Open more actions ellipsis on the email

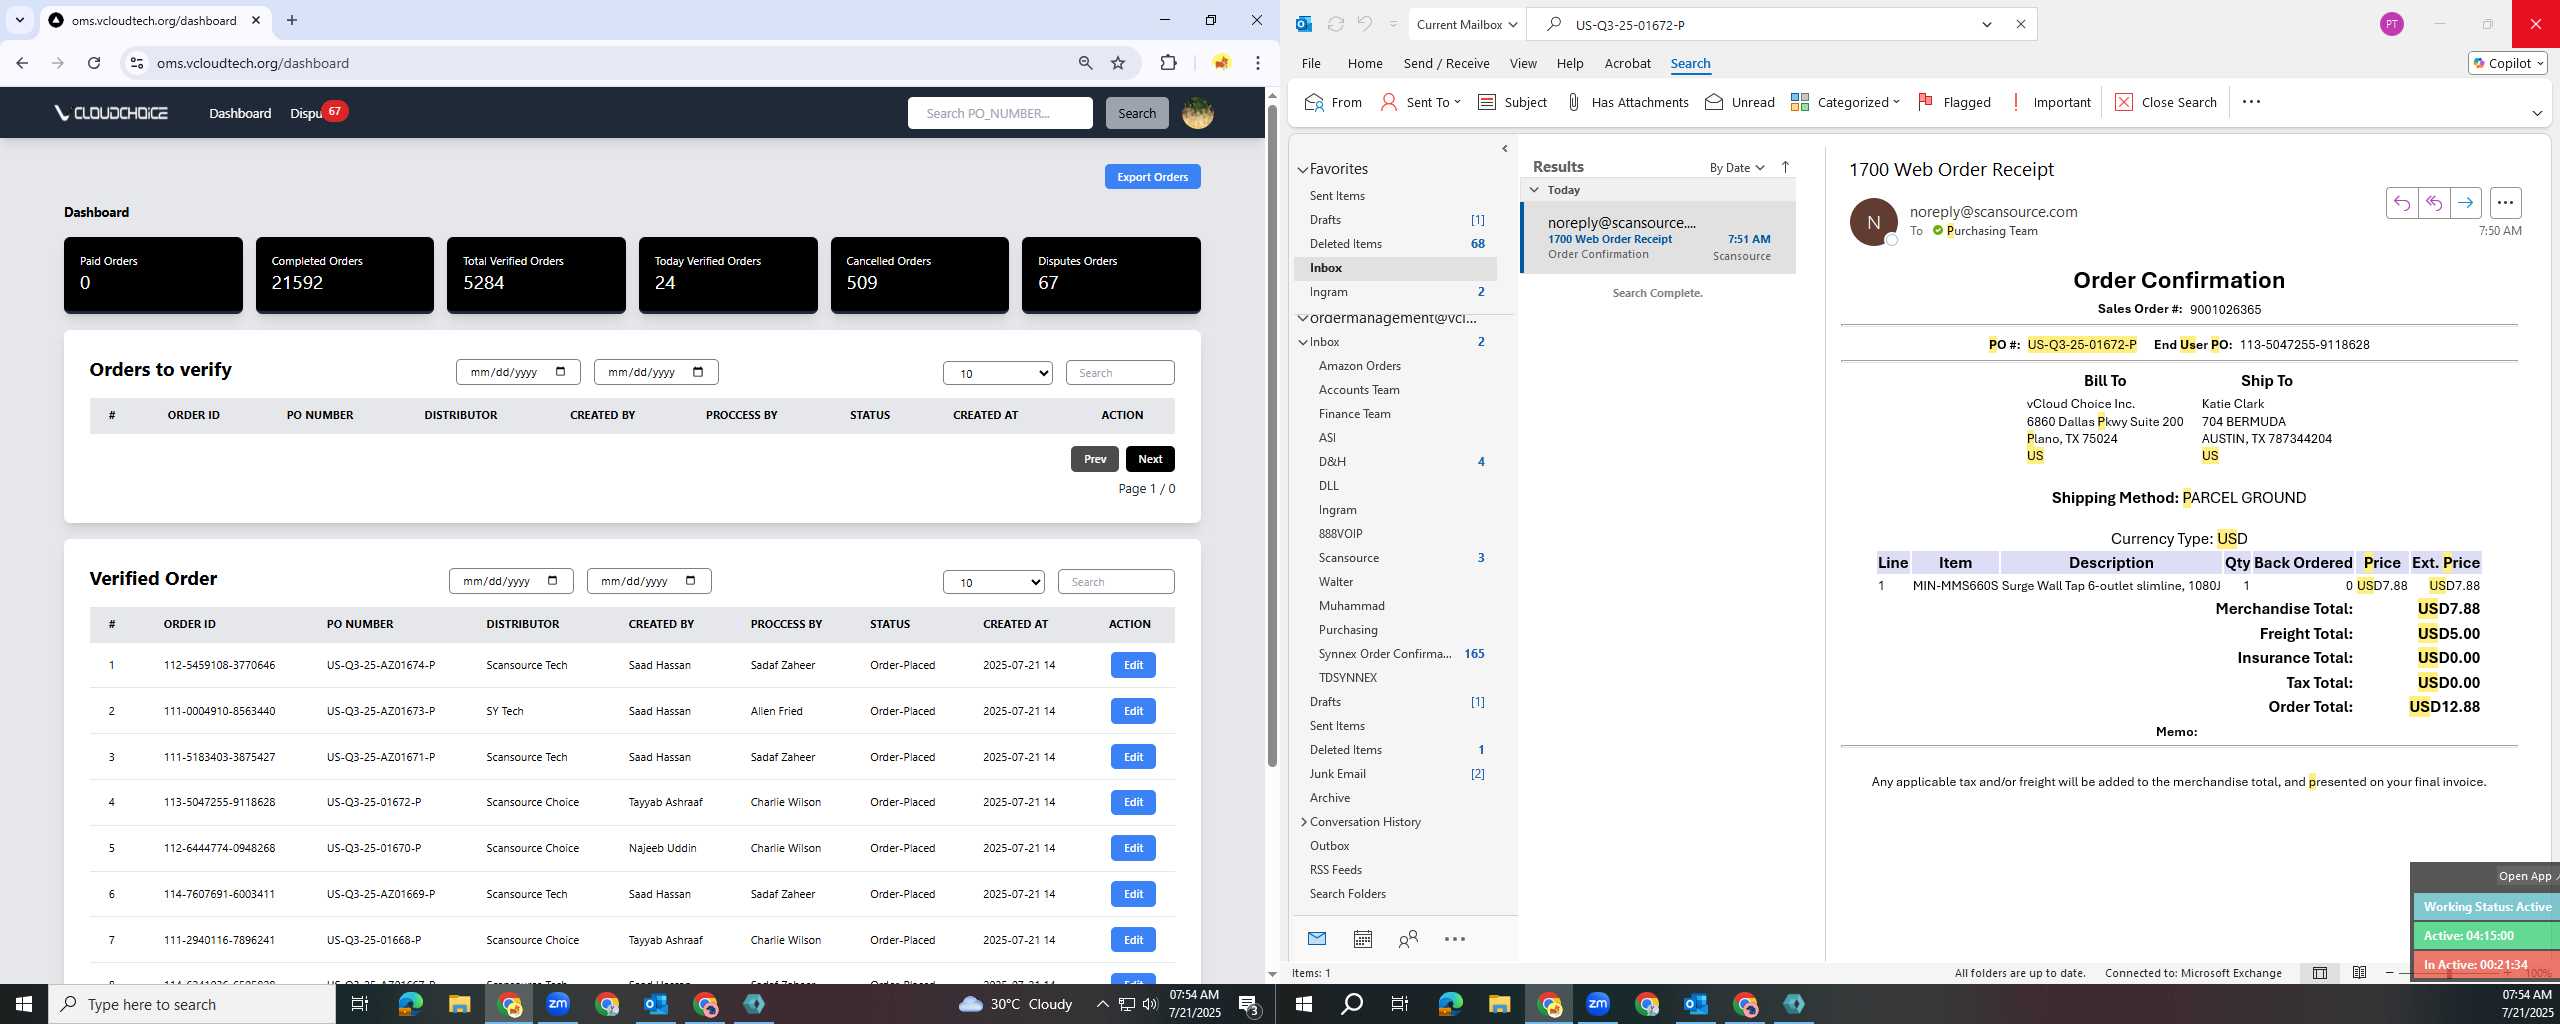tap(2505, 203)
